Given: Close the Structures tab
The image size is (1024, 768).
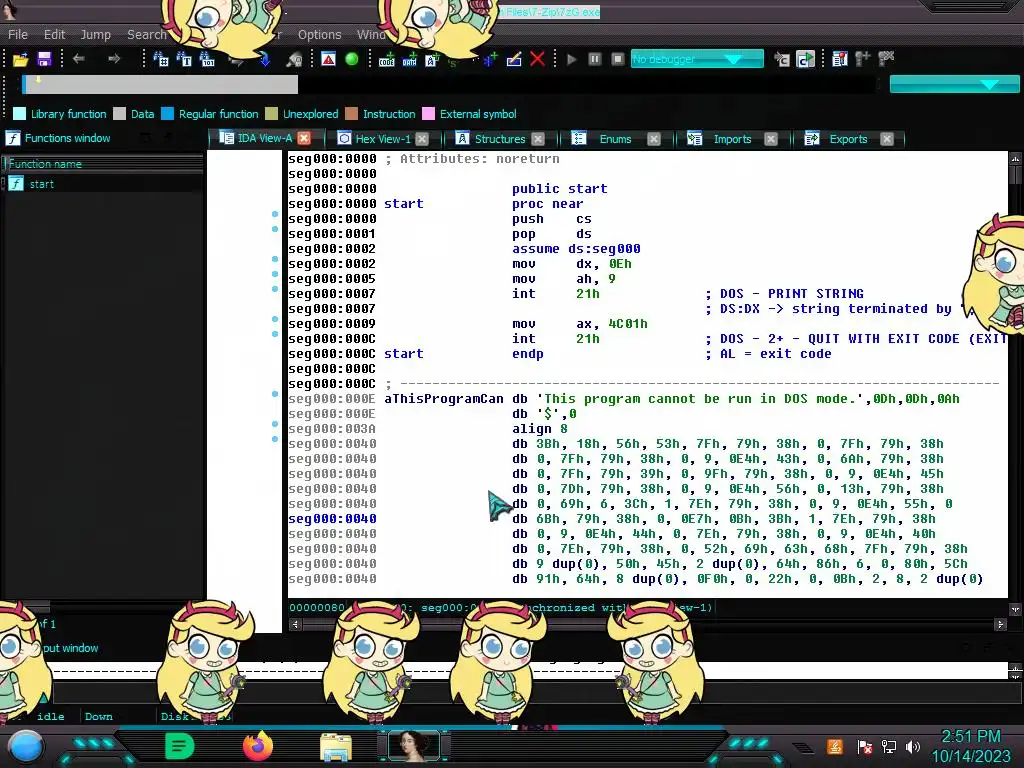Looking at the screenshot, I should (x=537, y=138).
